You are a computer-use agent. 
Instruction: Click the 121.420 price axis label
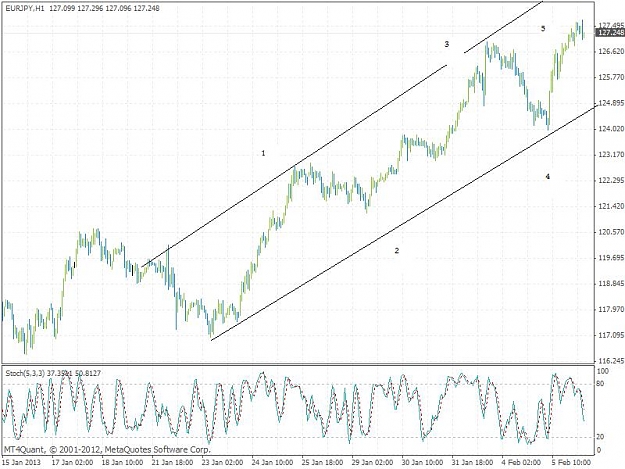coord(611,206)
